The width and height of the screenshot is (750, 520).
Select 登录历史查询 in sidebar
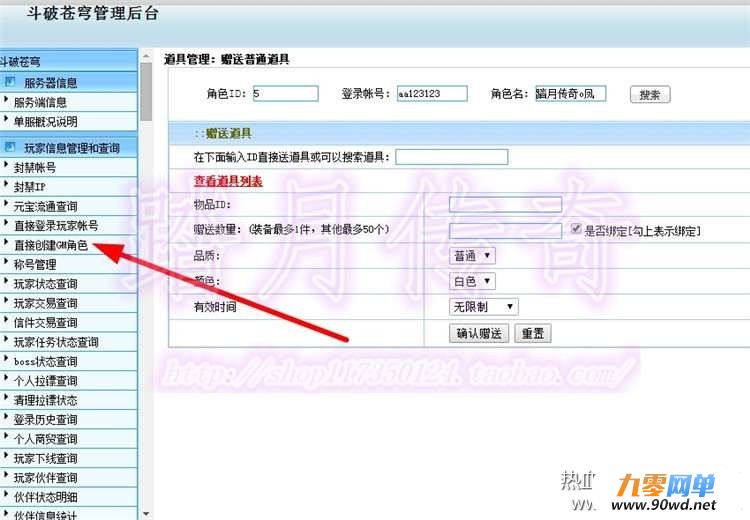point(45,420)
